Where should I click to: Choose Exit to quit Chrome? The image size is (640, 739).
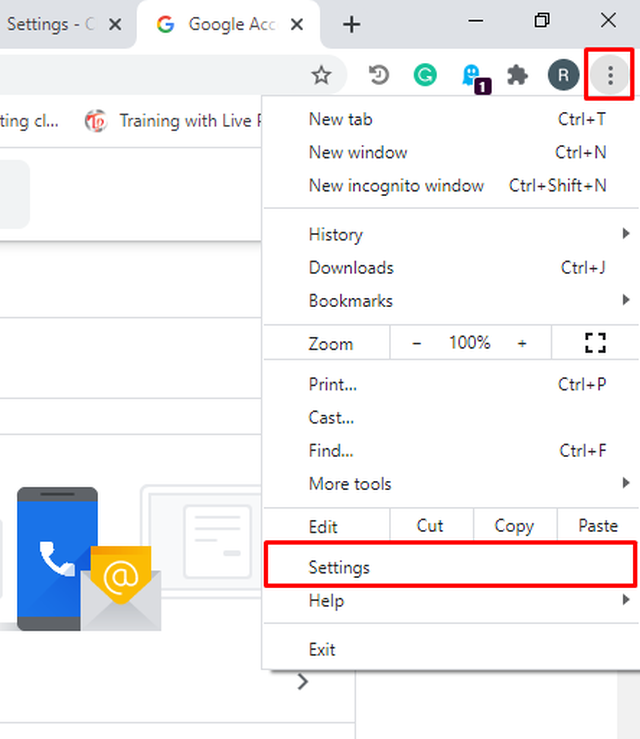[x=451, y=649]
